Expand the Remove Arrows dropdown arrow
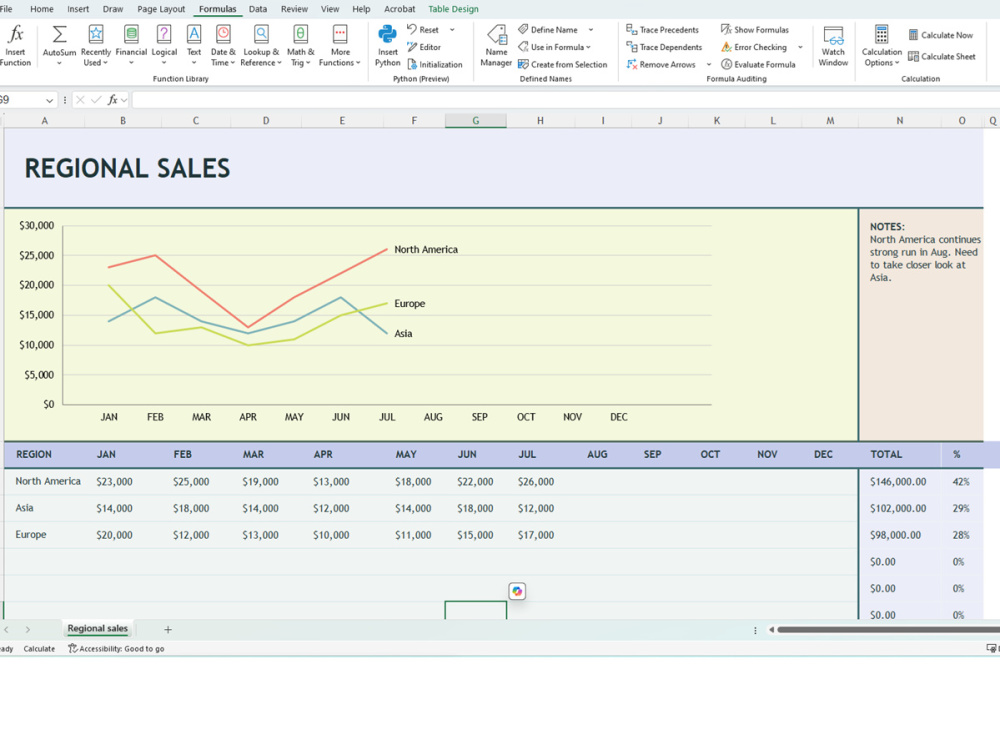 (x=709, y=64)
